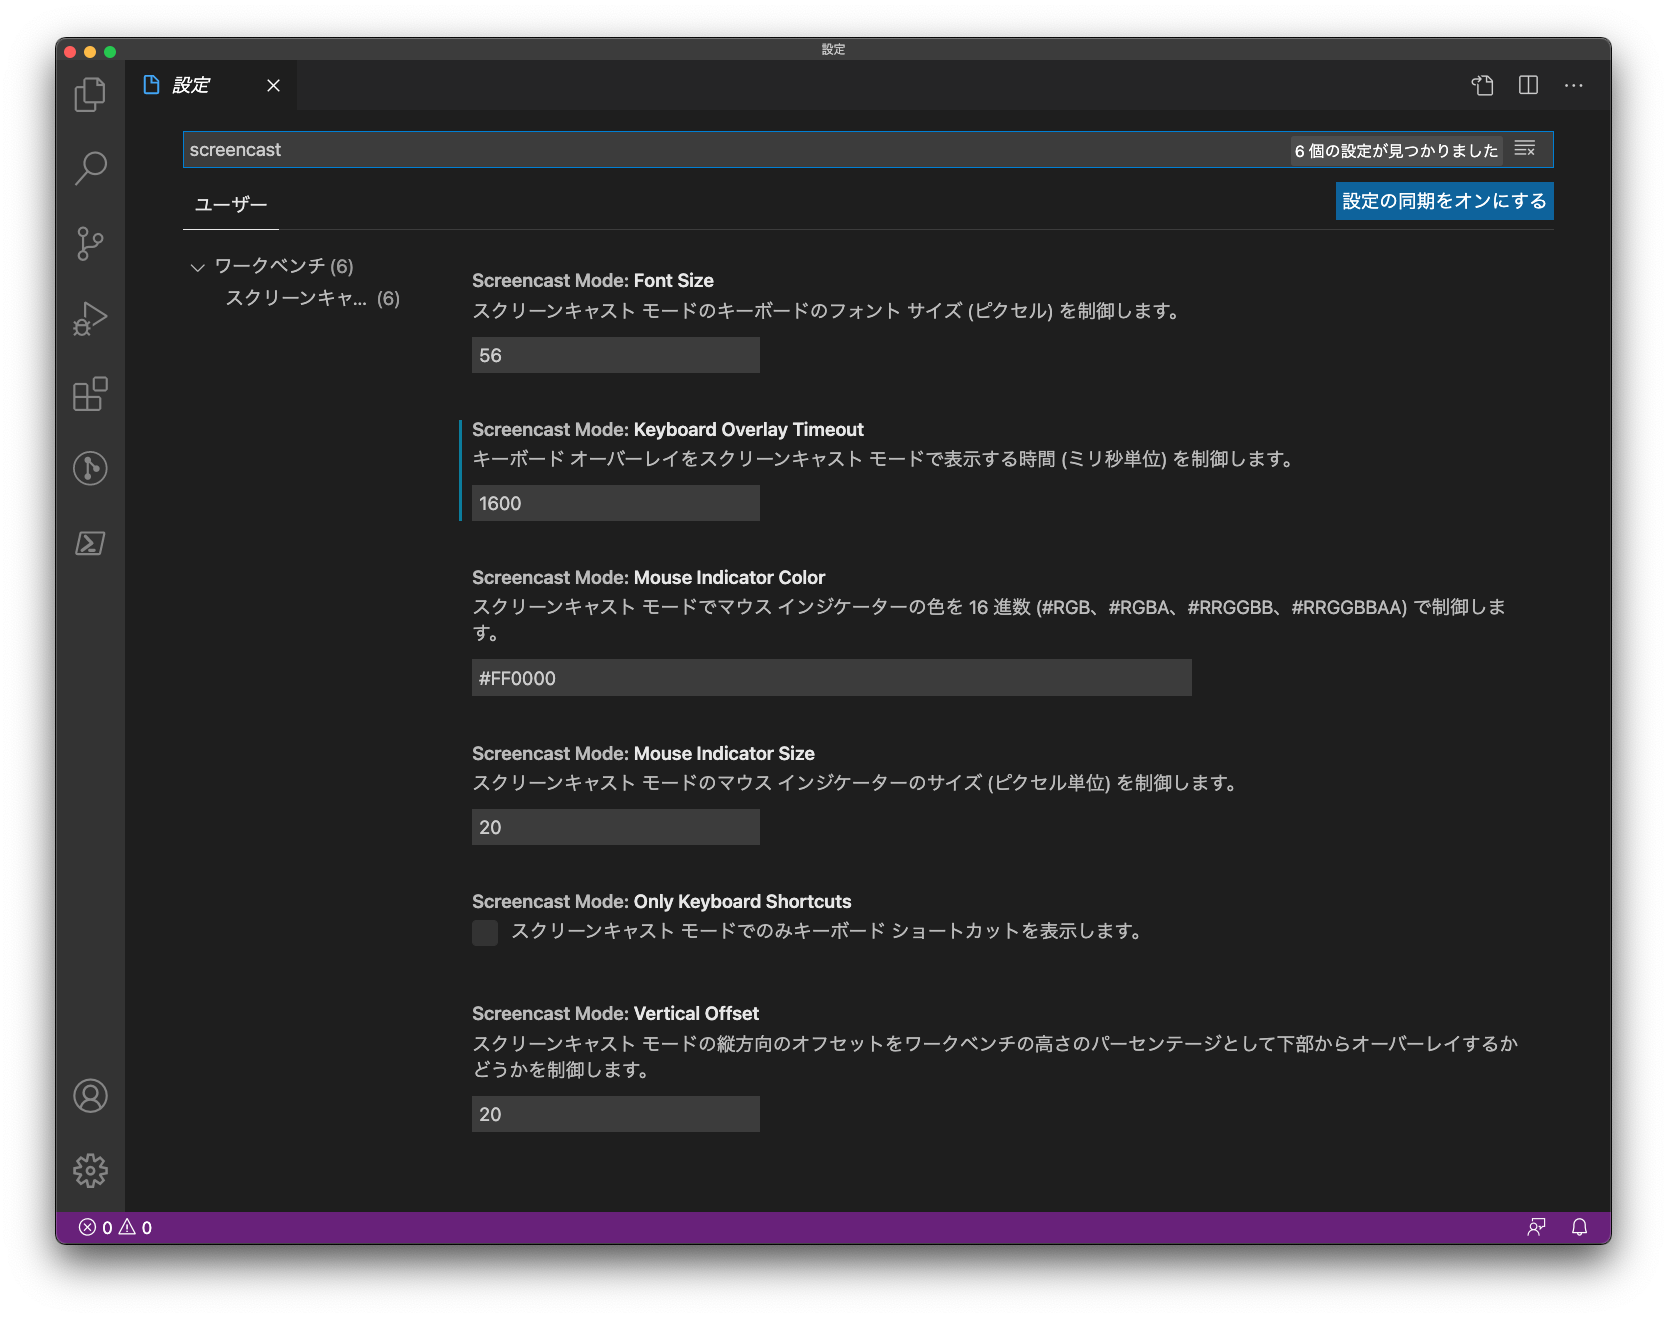Open the Search view in activity bar
Image resolution: width=1667 pixels, height=1318 pixels.
[x=90, y=168]
